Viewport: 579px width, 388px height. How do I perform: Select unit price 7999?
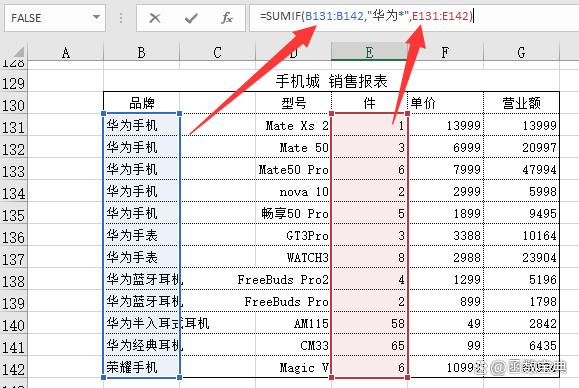[x=445, y=169]
